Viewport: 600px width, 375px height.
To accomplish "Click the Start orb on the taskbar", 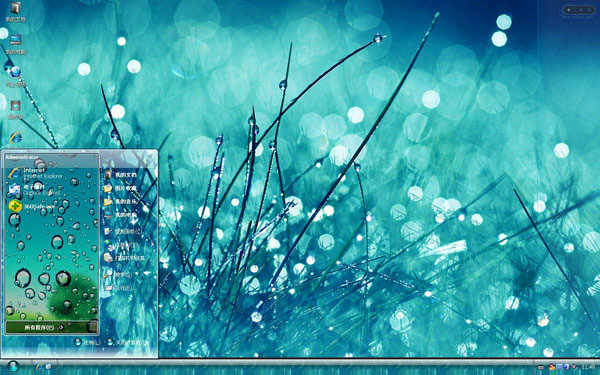I will tap(13, 367).
